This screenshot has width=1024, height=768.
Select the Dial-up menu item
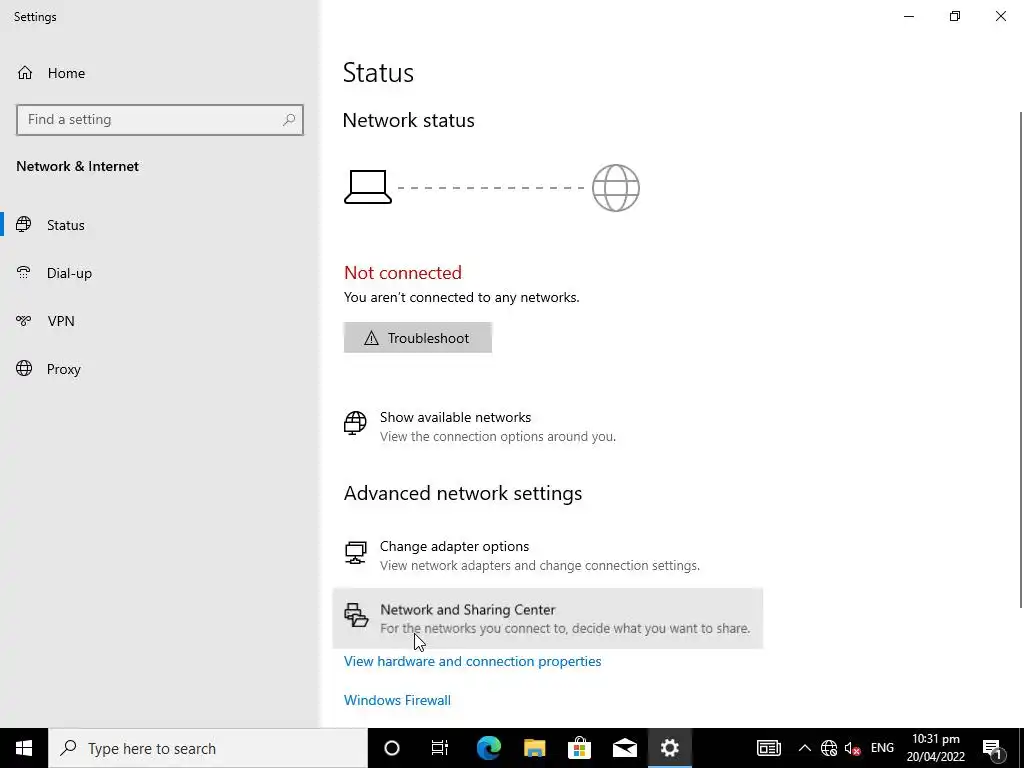click(x=160, y=273)
